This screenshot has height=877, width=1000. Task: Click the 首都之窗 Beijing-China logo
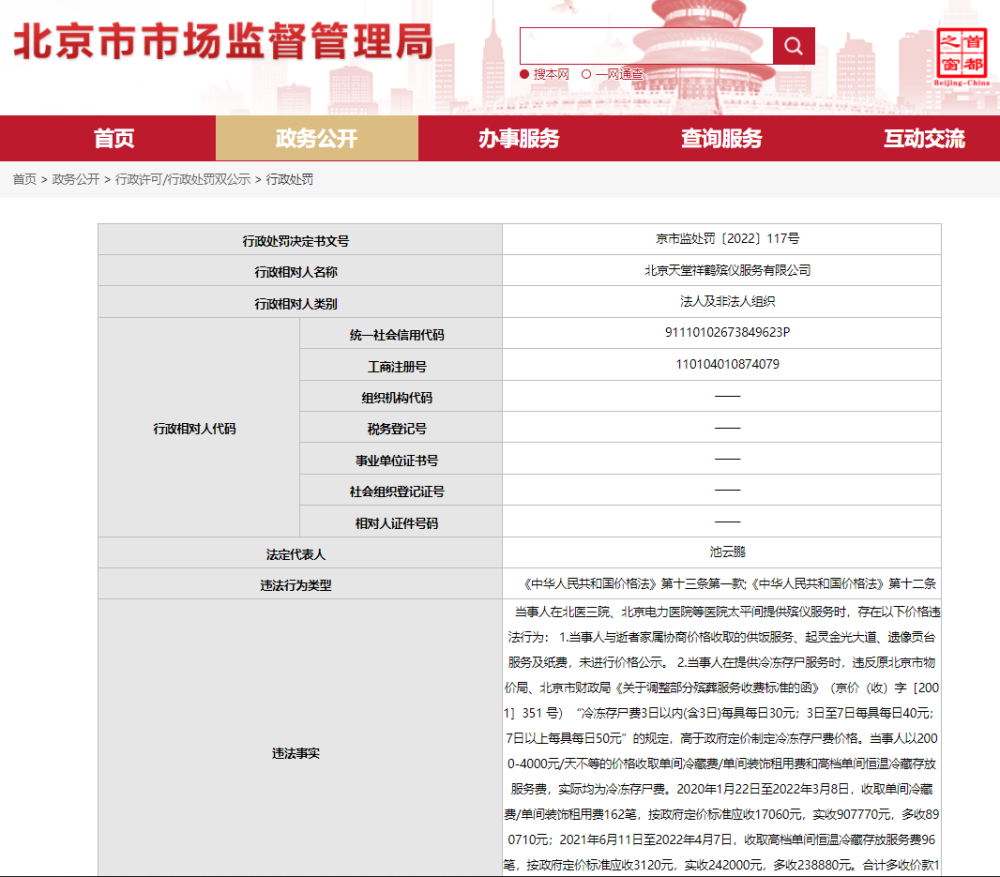[x=962, y=57]
